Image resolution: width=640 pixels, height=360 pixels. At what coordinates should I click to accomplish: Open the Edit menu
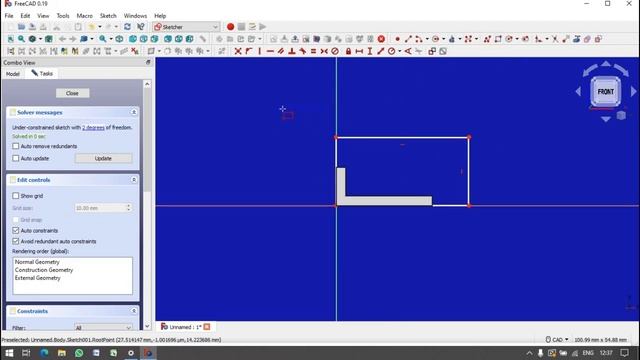coord(25,16)
